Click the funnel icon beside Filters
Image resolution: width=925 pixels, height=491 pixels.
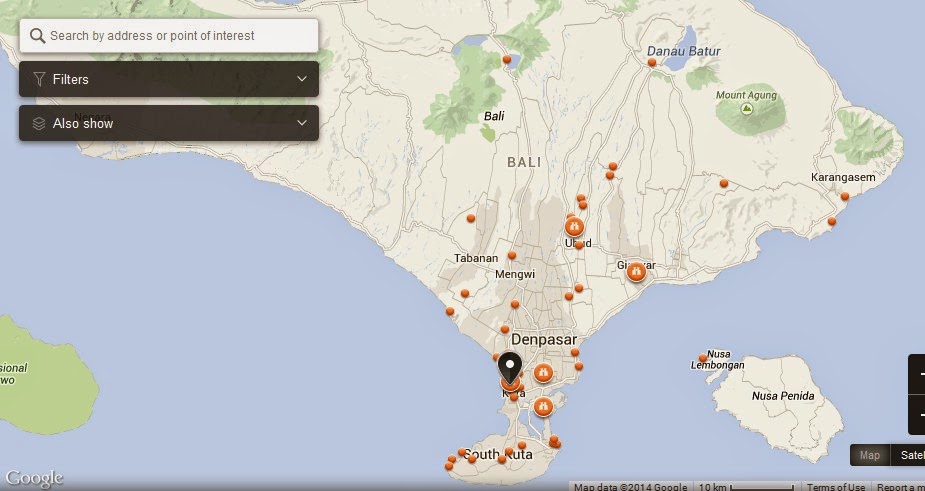tap(39, 79)
